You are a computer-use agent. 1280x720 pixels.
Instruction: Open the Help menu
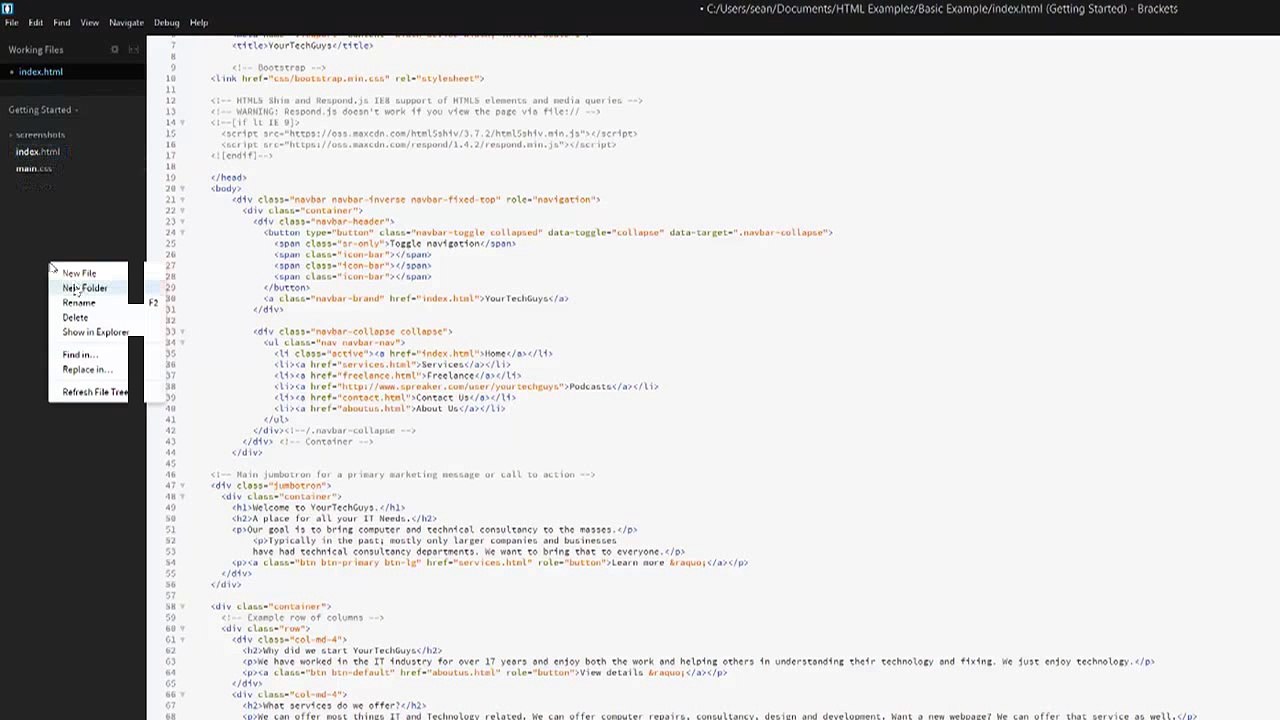[199, 22]
